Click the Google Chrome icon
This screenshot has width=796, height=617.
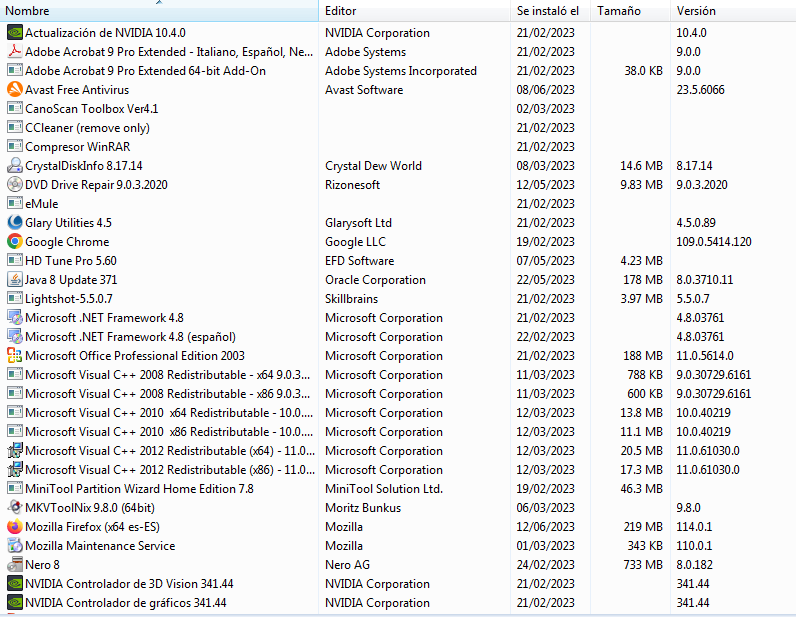coord(15,241)
